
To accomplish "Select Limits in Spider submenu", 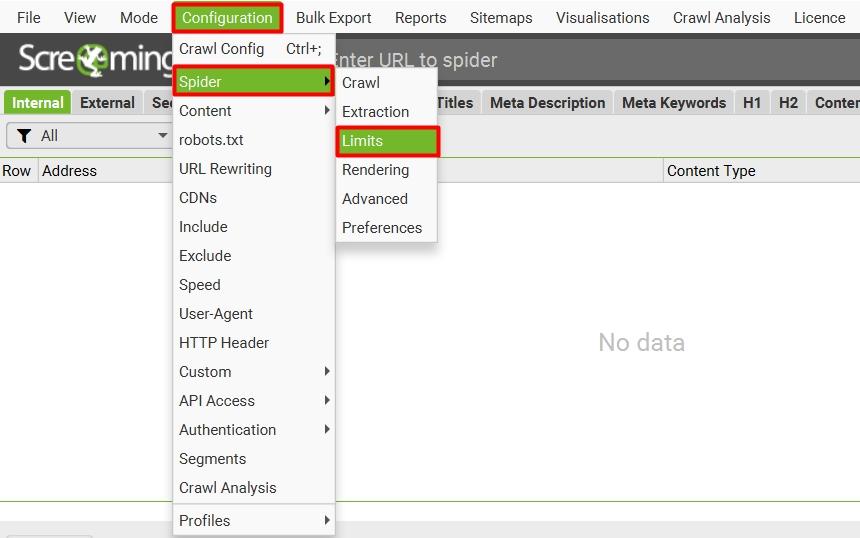I will (x=387, y=141).
